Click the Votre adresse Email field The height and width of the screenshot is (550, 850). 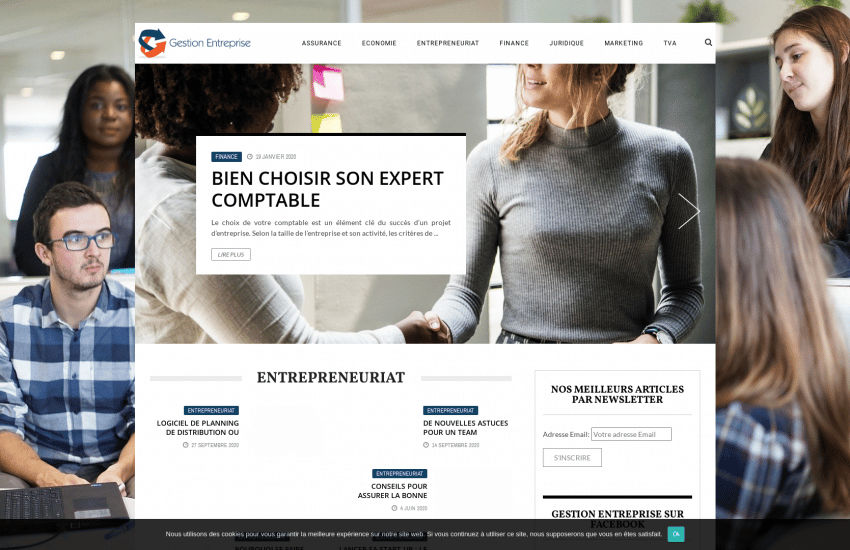(631, 434)
